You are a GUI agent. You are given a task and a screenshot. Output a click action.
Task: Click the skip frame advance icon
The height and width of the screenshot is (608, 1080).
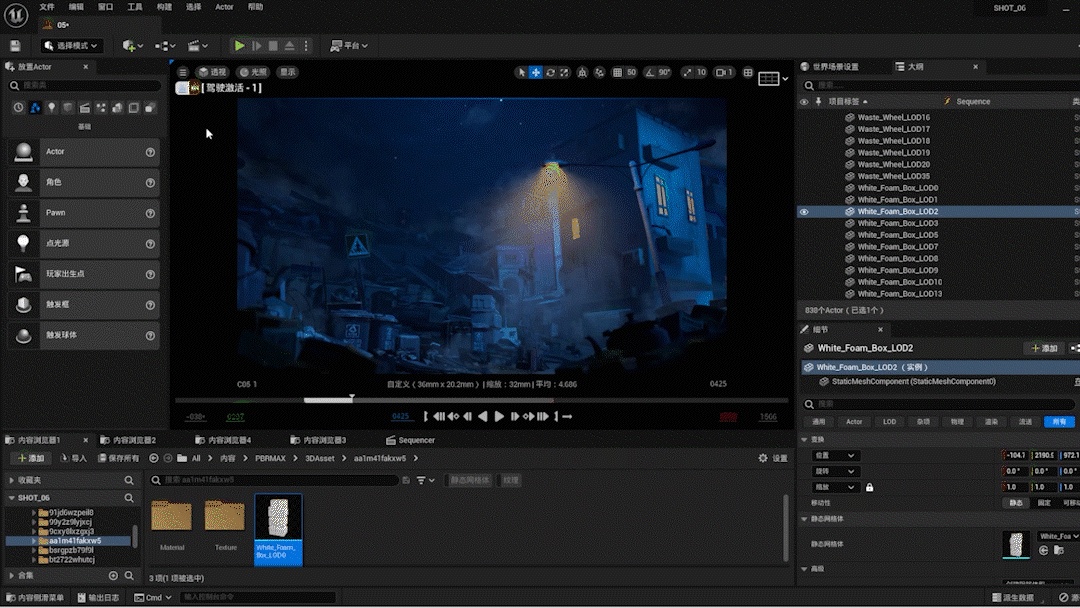tap(256, 46)
